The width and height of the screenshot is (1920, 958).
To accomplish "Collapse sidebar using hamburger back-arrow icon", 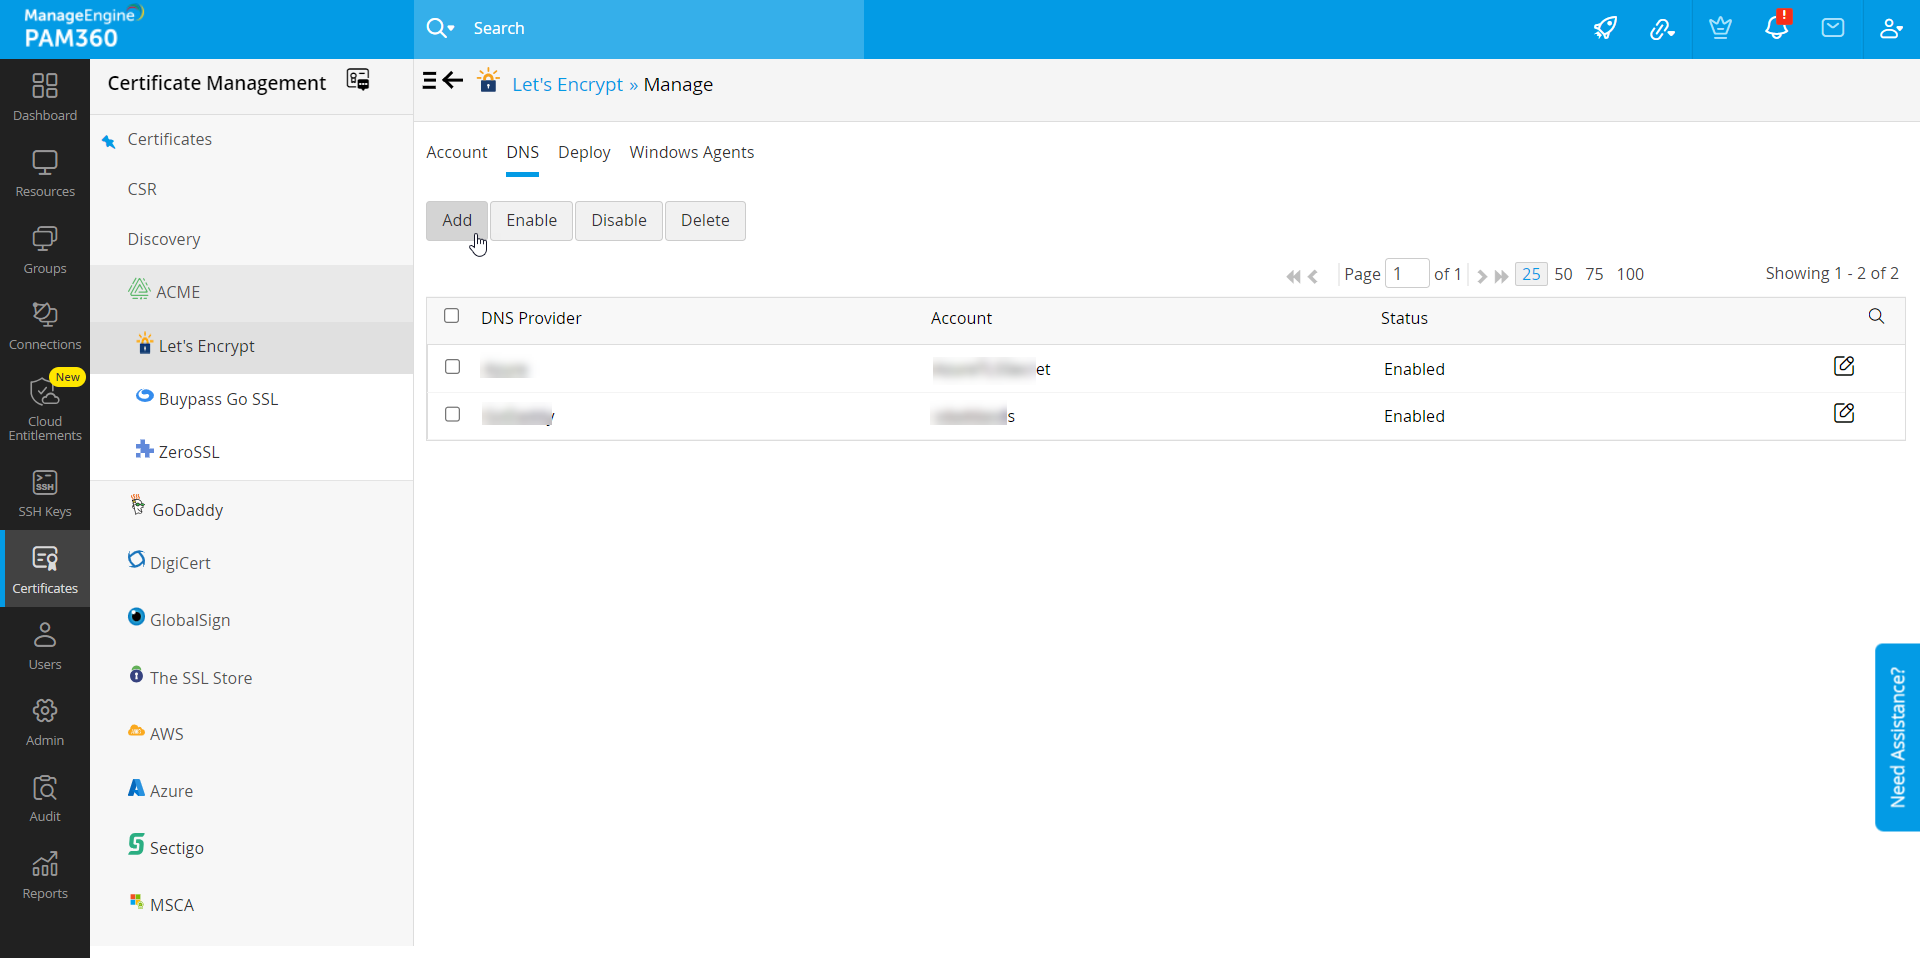I will coord(442,81).
